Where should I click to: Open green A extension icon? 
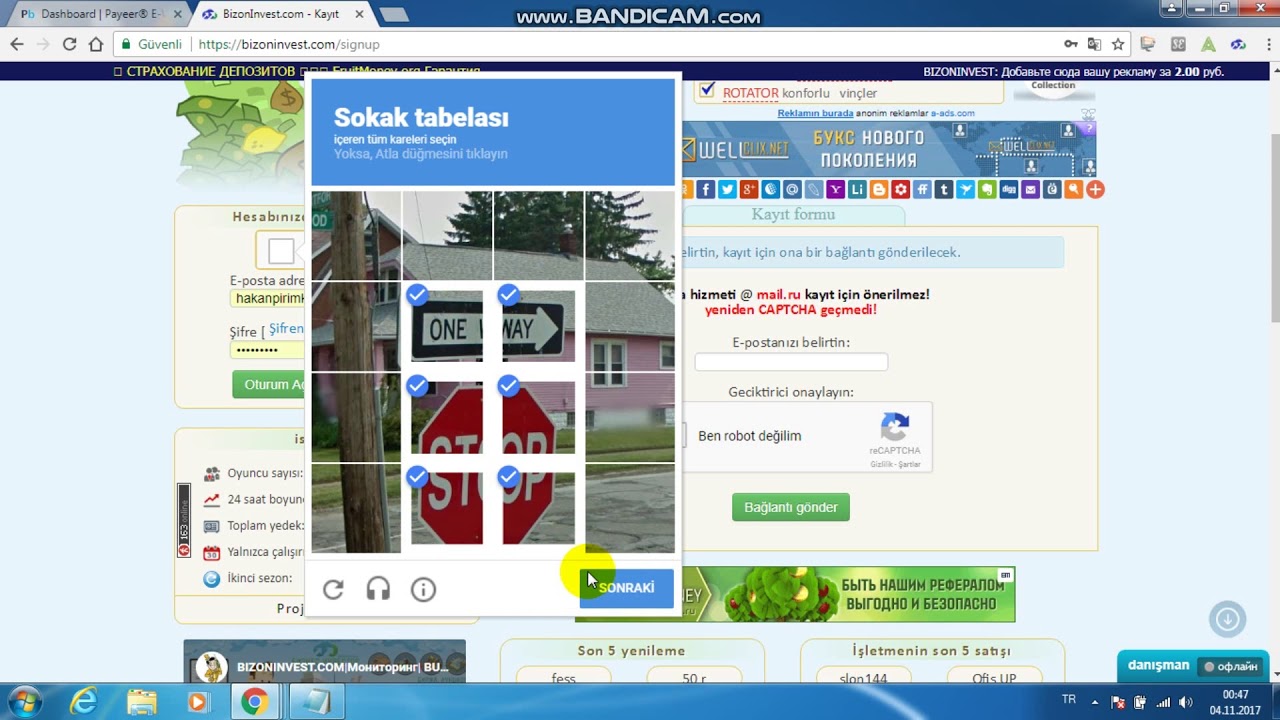(1208, 44)
